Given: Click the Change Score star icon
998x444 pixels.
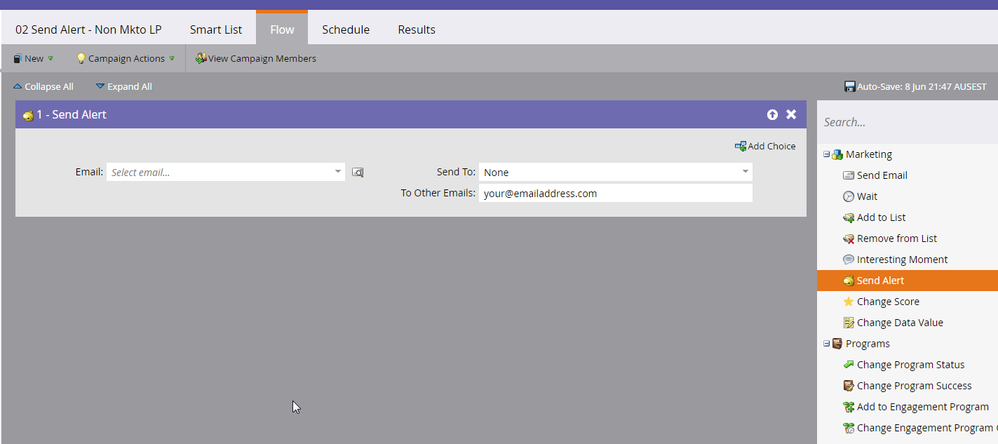Looking at the screenshot, I should pyautogui.click(x=848, y=302).
